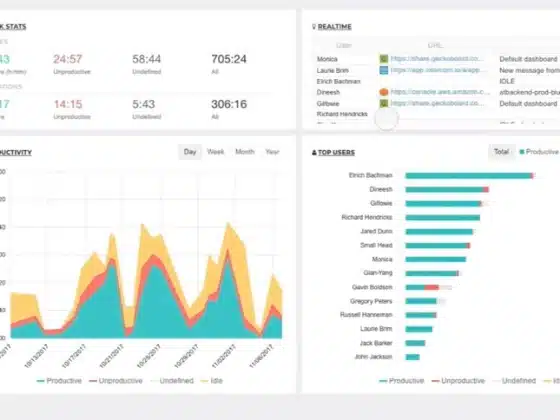Click the 306:16 All stat
The width and height of the screenshot is (560, 420).
coord(229,104)
